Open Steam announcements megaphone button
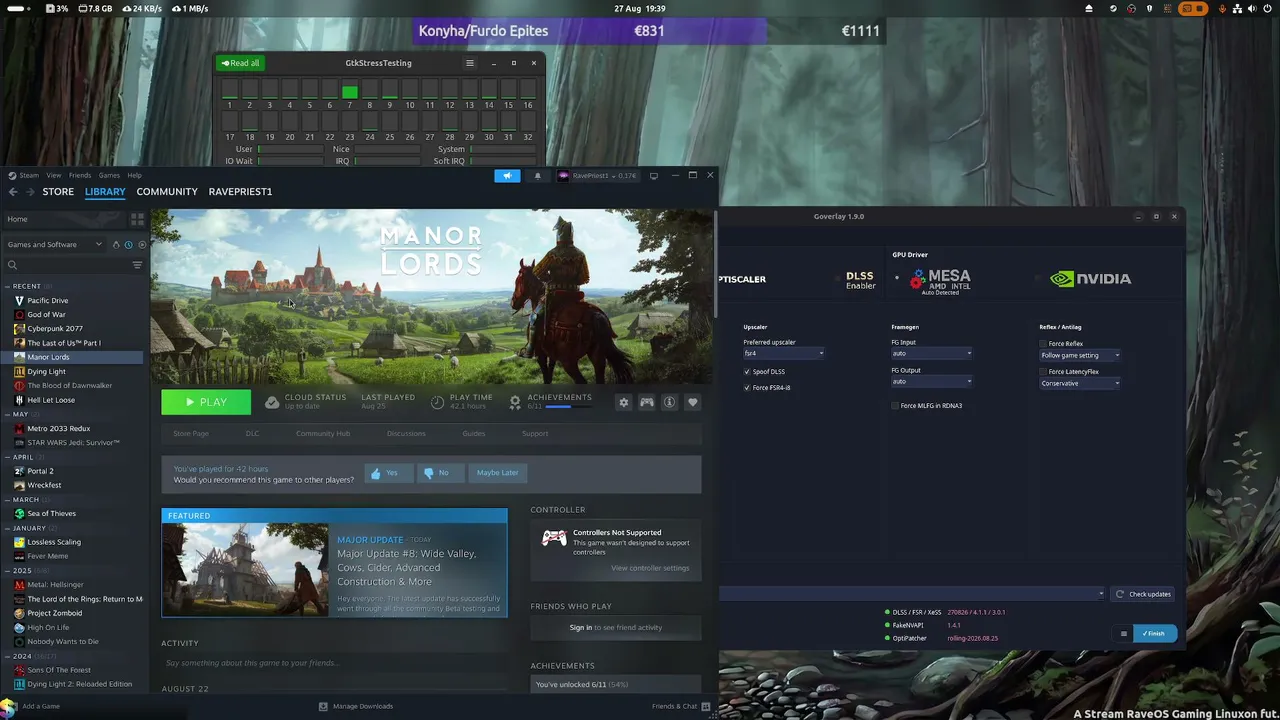Viewport: 1280px width, 720px height. pyautogui.click(x=507, y=176)
